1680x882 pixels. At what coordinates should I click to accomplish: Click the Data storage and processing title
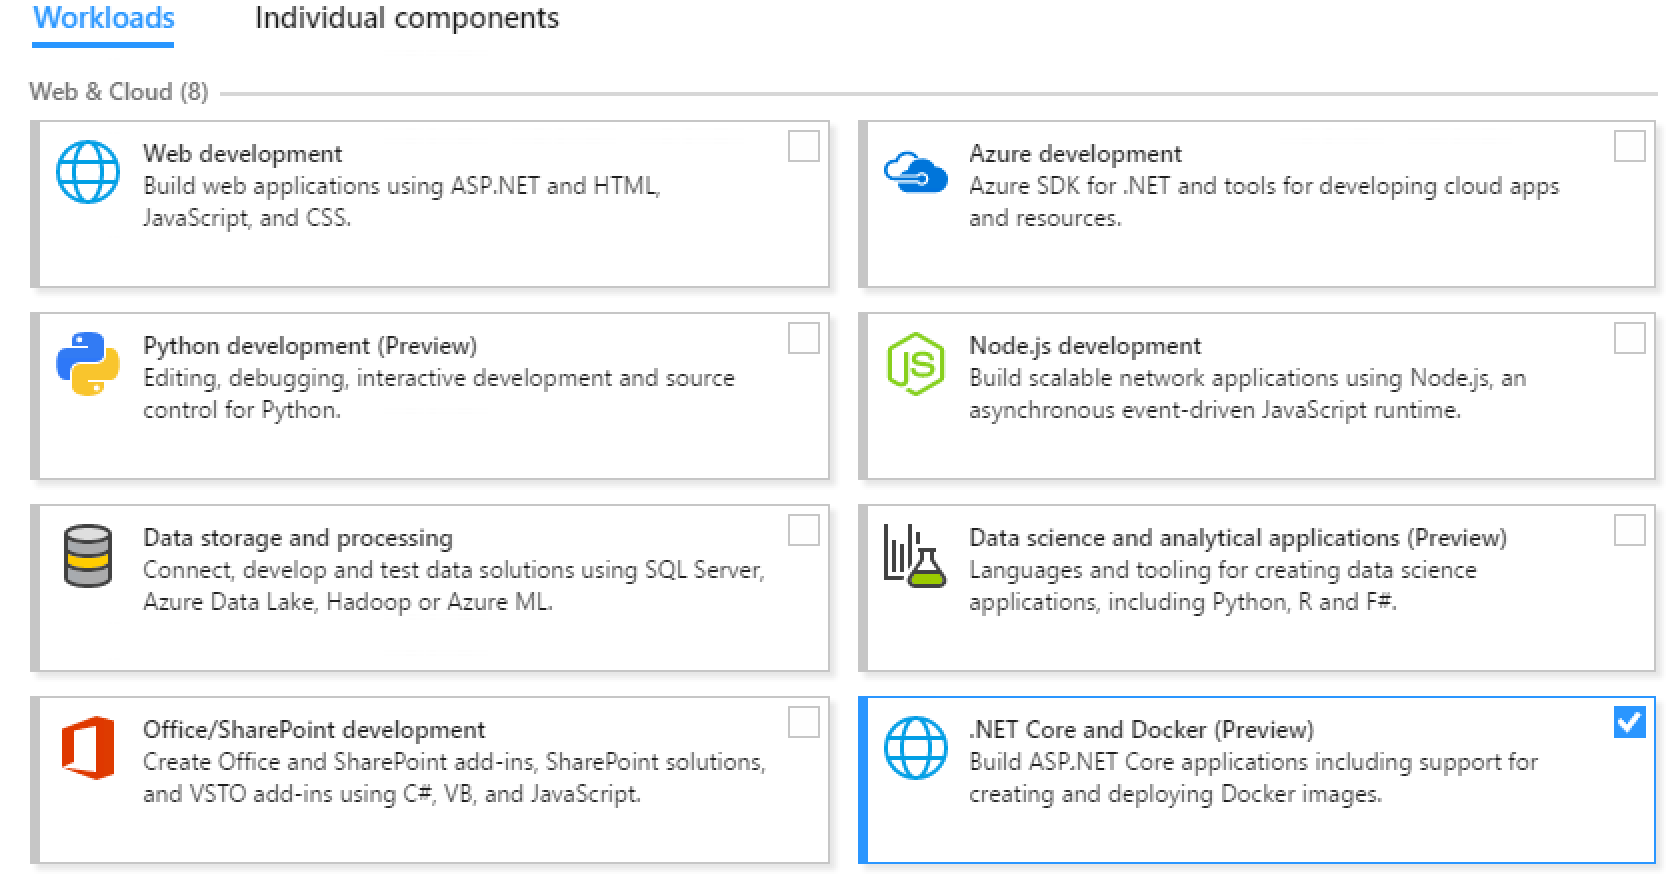point(298,538)
